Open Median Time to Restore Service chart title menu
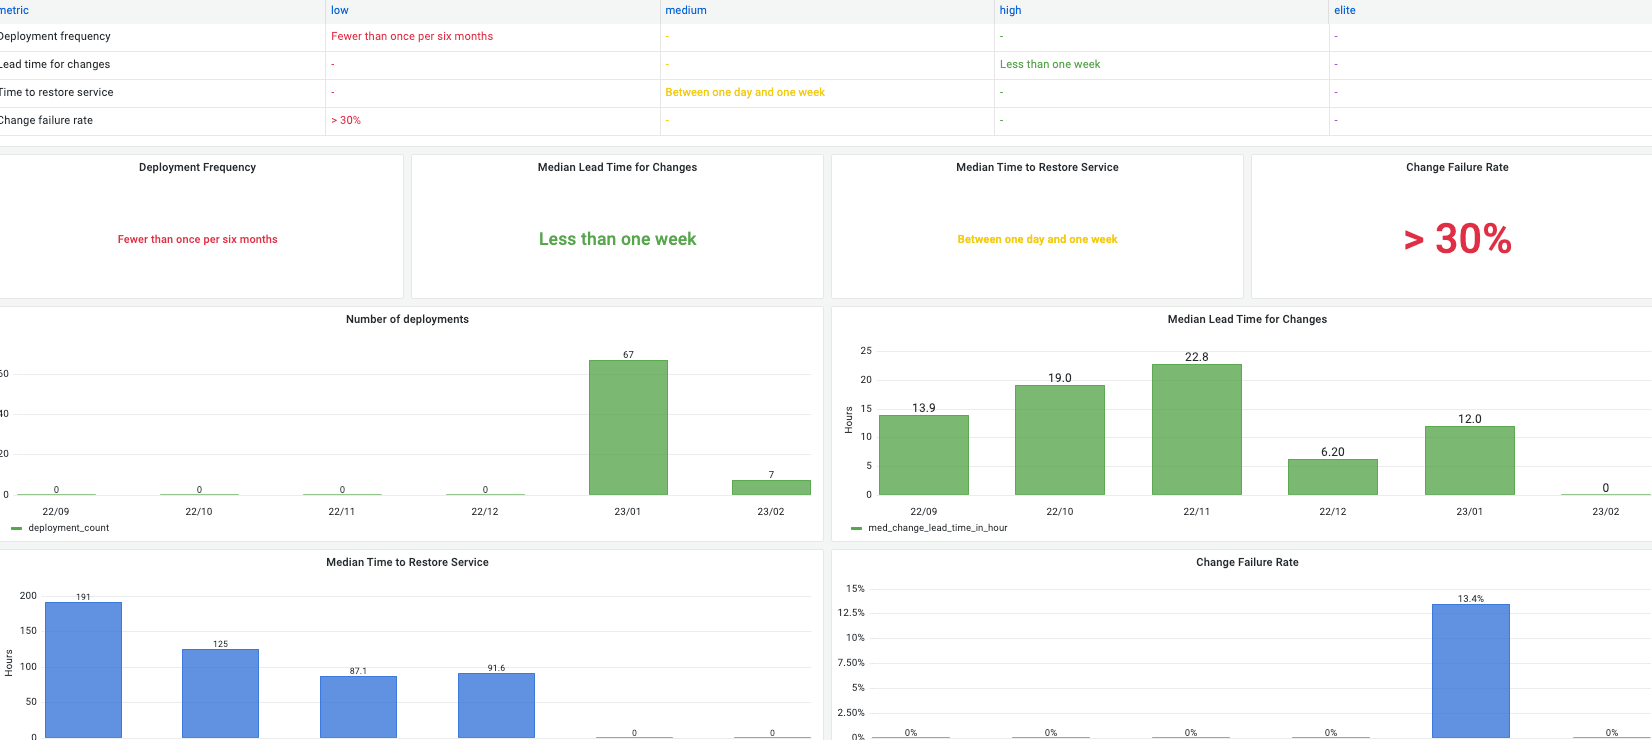Screen dimensions: 1652x740 tap(407, 562)
